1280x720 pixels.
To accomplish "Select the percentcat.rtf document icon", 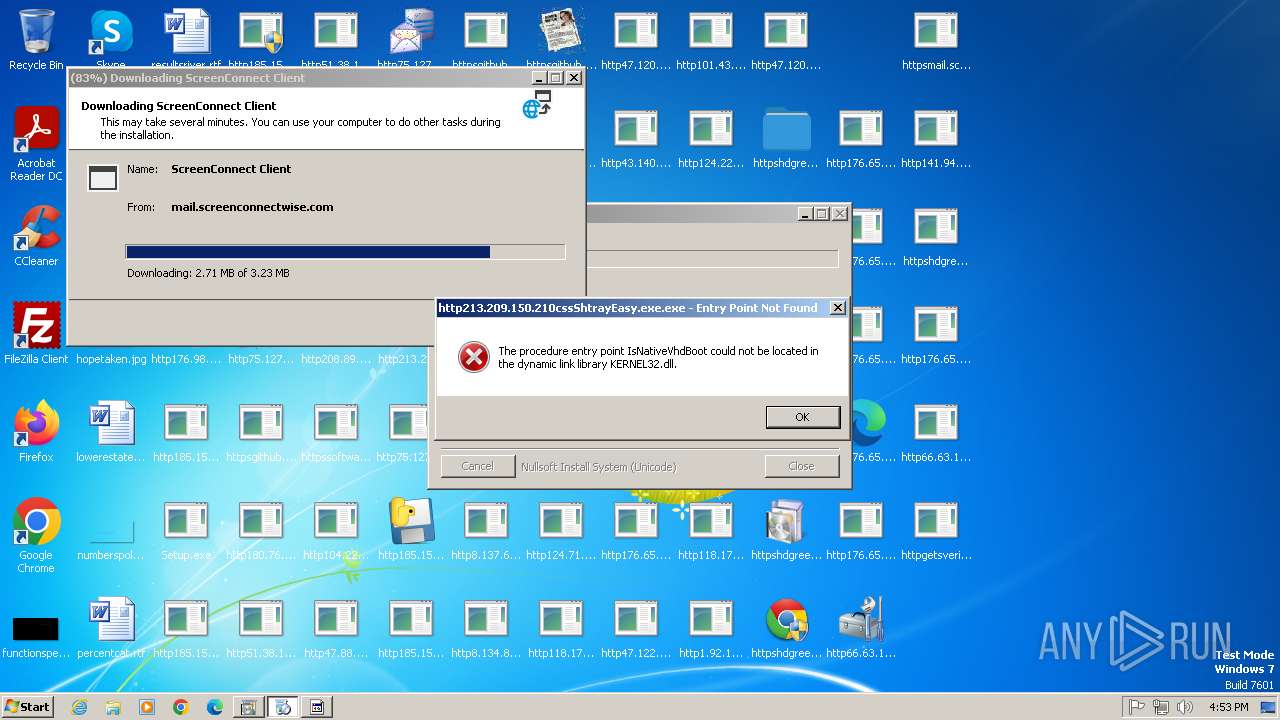I will coord(111,628).
